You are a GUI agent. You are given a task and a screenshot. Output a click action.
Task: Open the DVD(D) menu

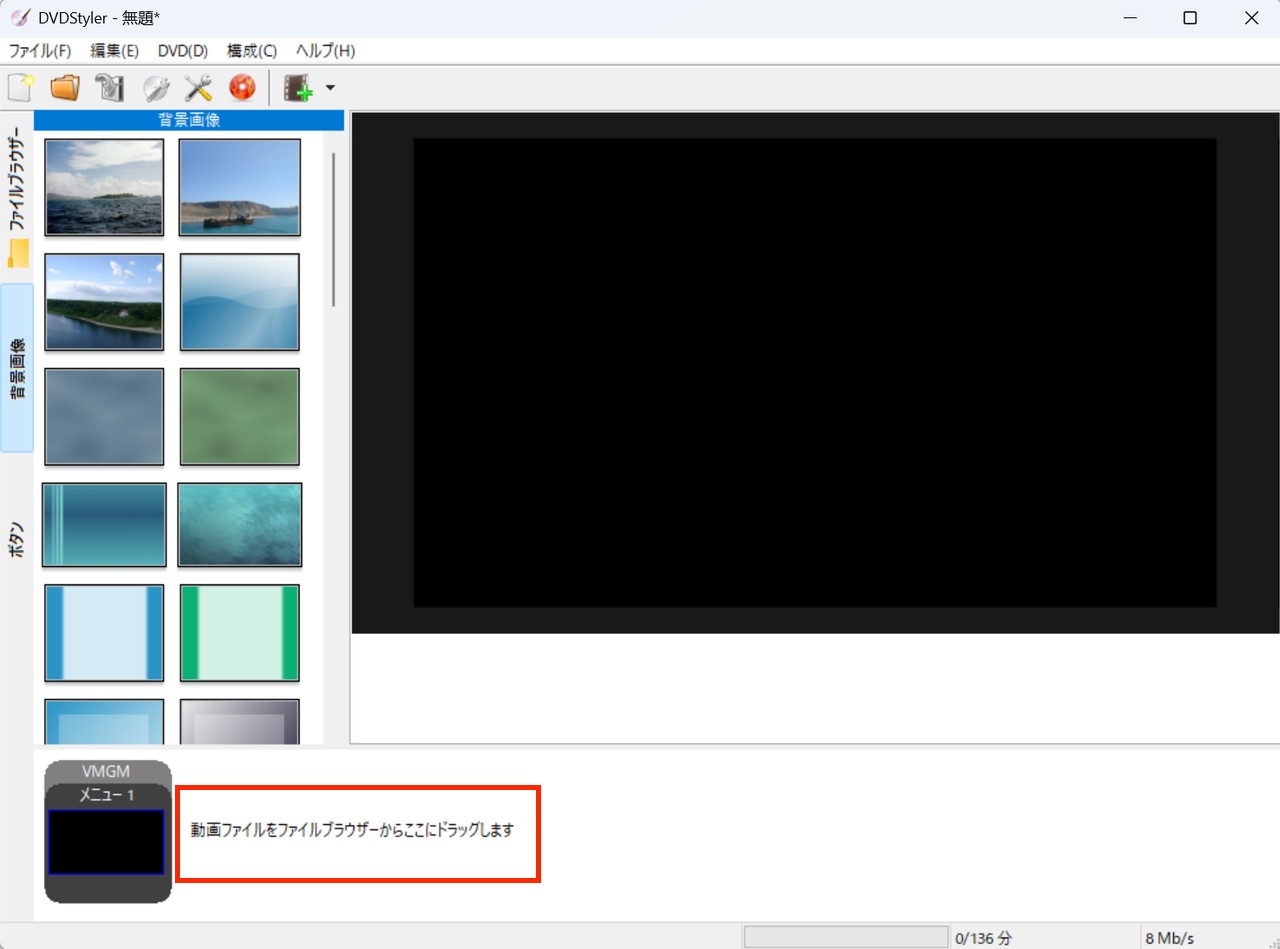[183, 51]
